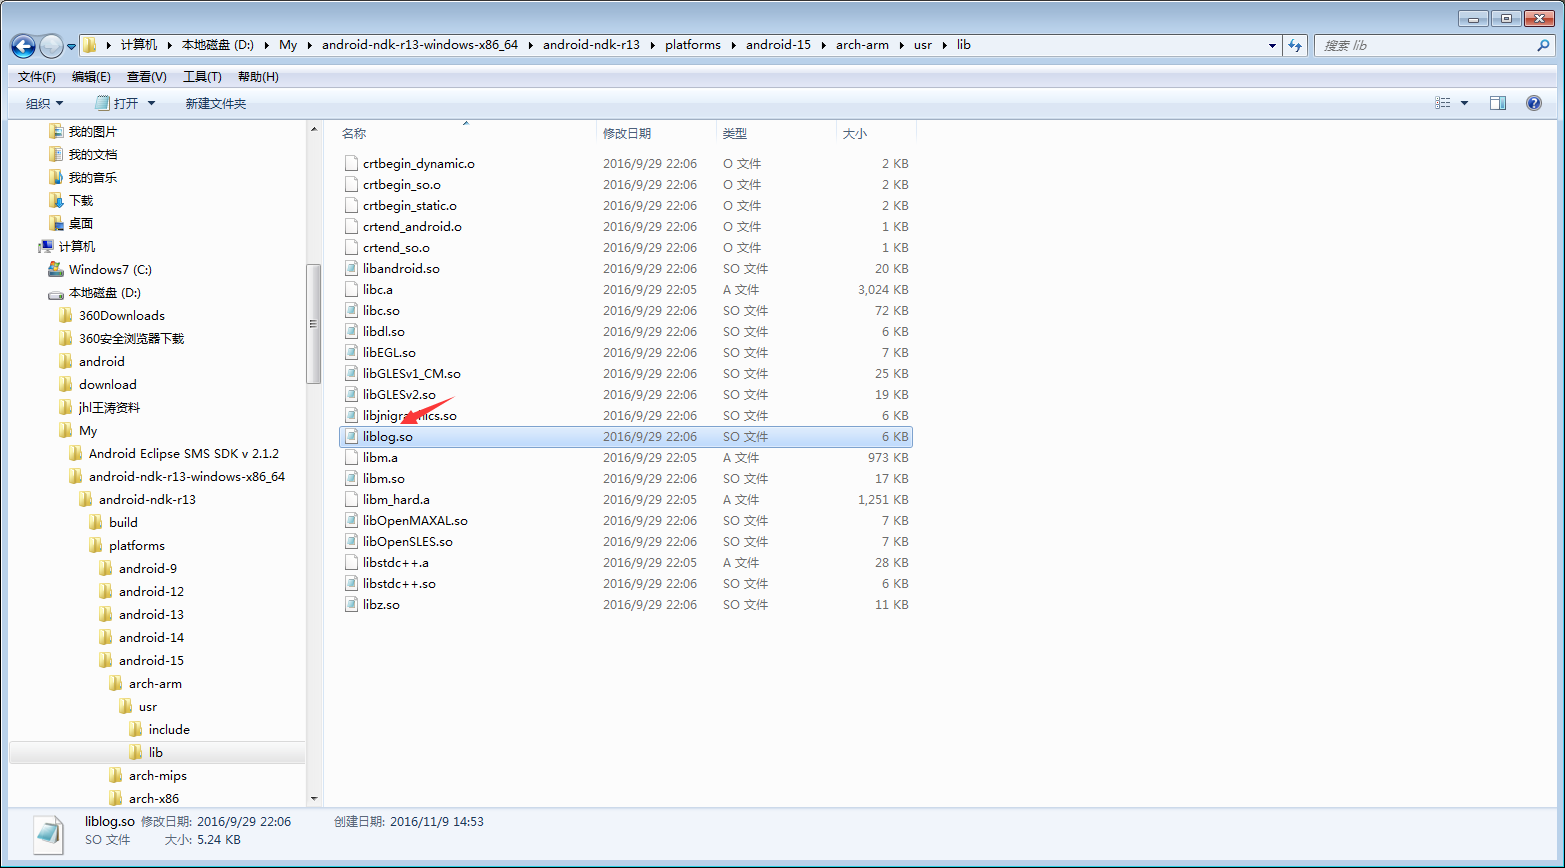This screenshot has height=868, width=1565.
Task: Click the Forward navigation arrow button
Action: 51,46
